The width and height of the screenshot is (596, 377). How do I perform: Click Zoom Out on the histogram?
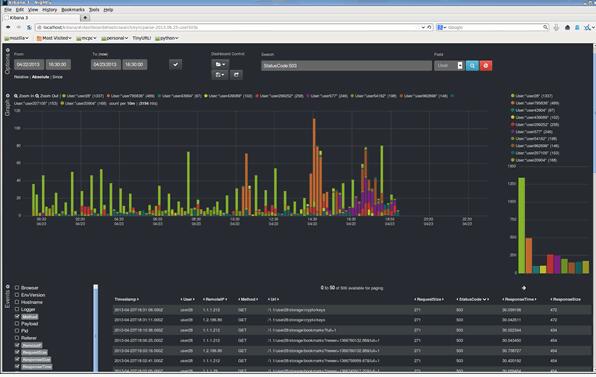pos(47,96)
